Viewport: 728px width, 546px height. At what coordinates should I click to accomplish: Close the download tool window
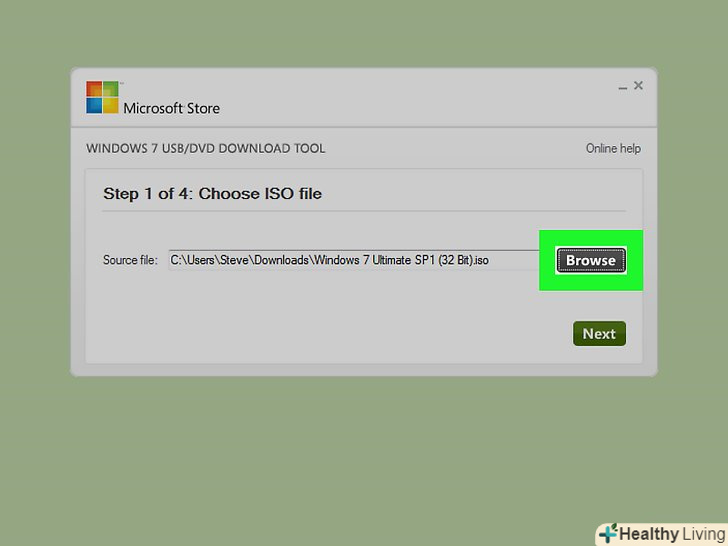[638, 85]
